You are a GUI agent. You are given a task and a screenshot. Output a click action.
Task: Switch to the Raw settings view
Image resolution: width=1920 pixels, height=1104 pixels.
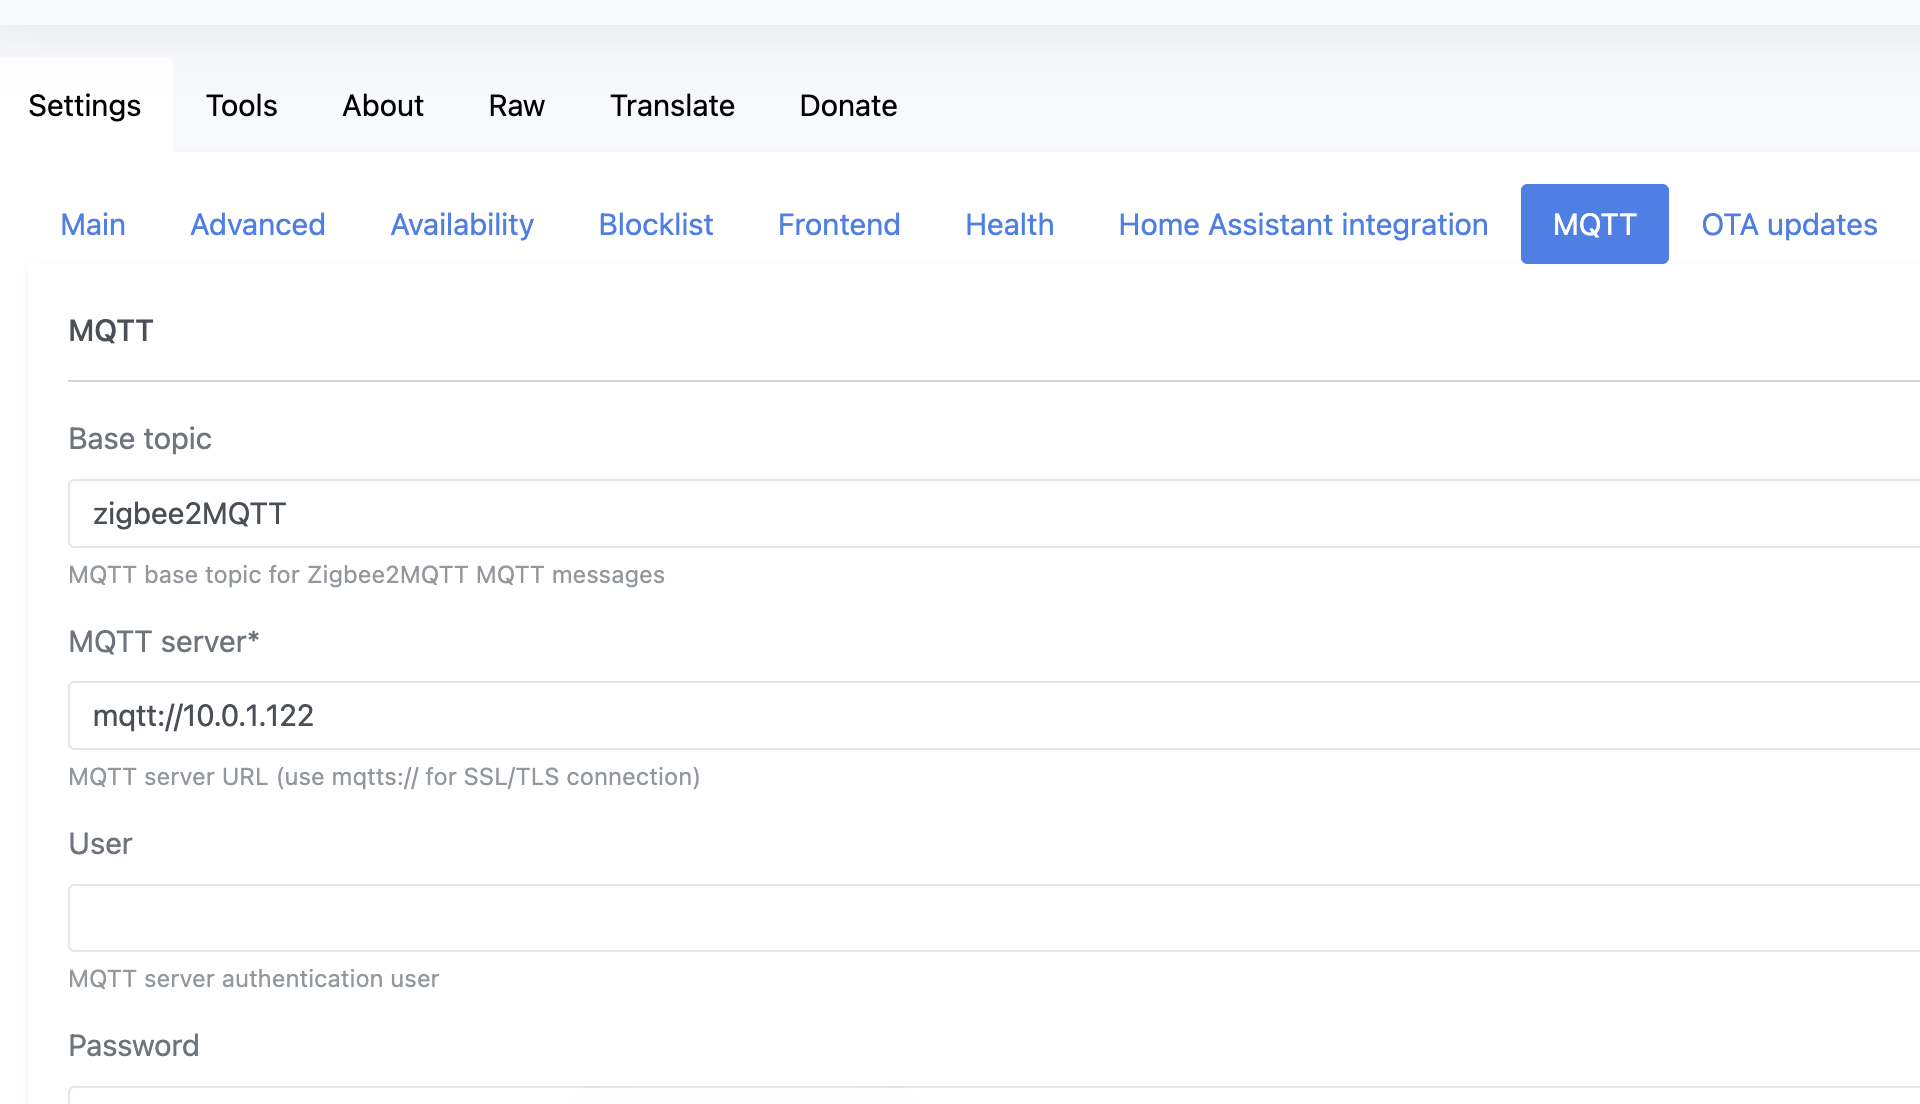[516, 105]
